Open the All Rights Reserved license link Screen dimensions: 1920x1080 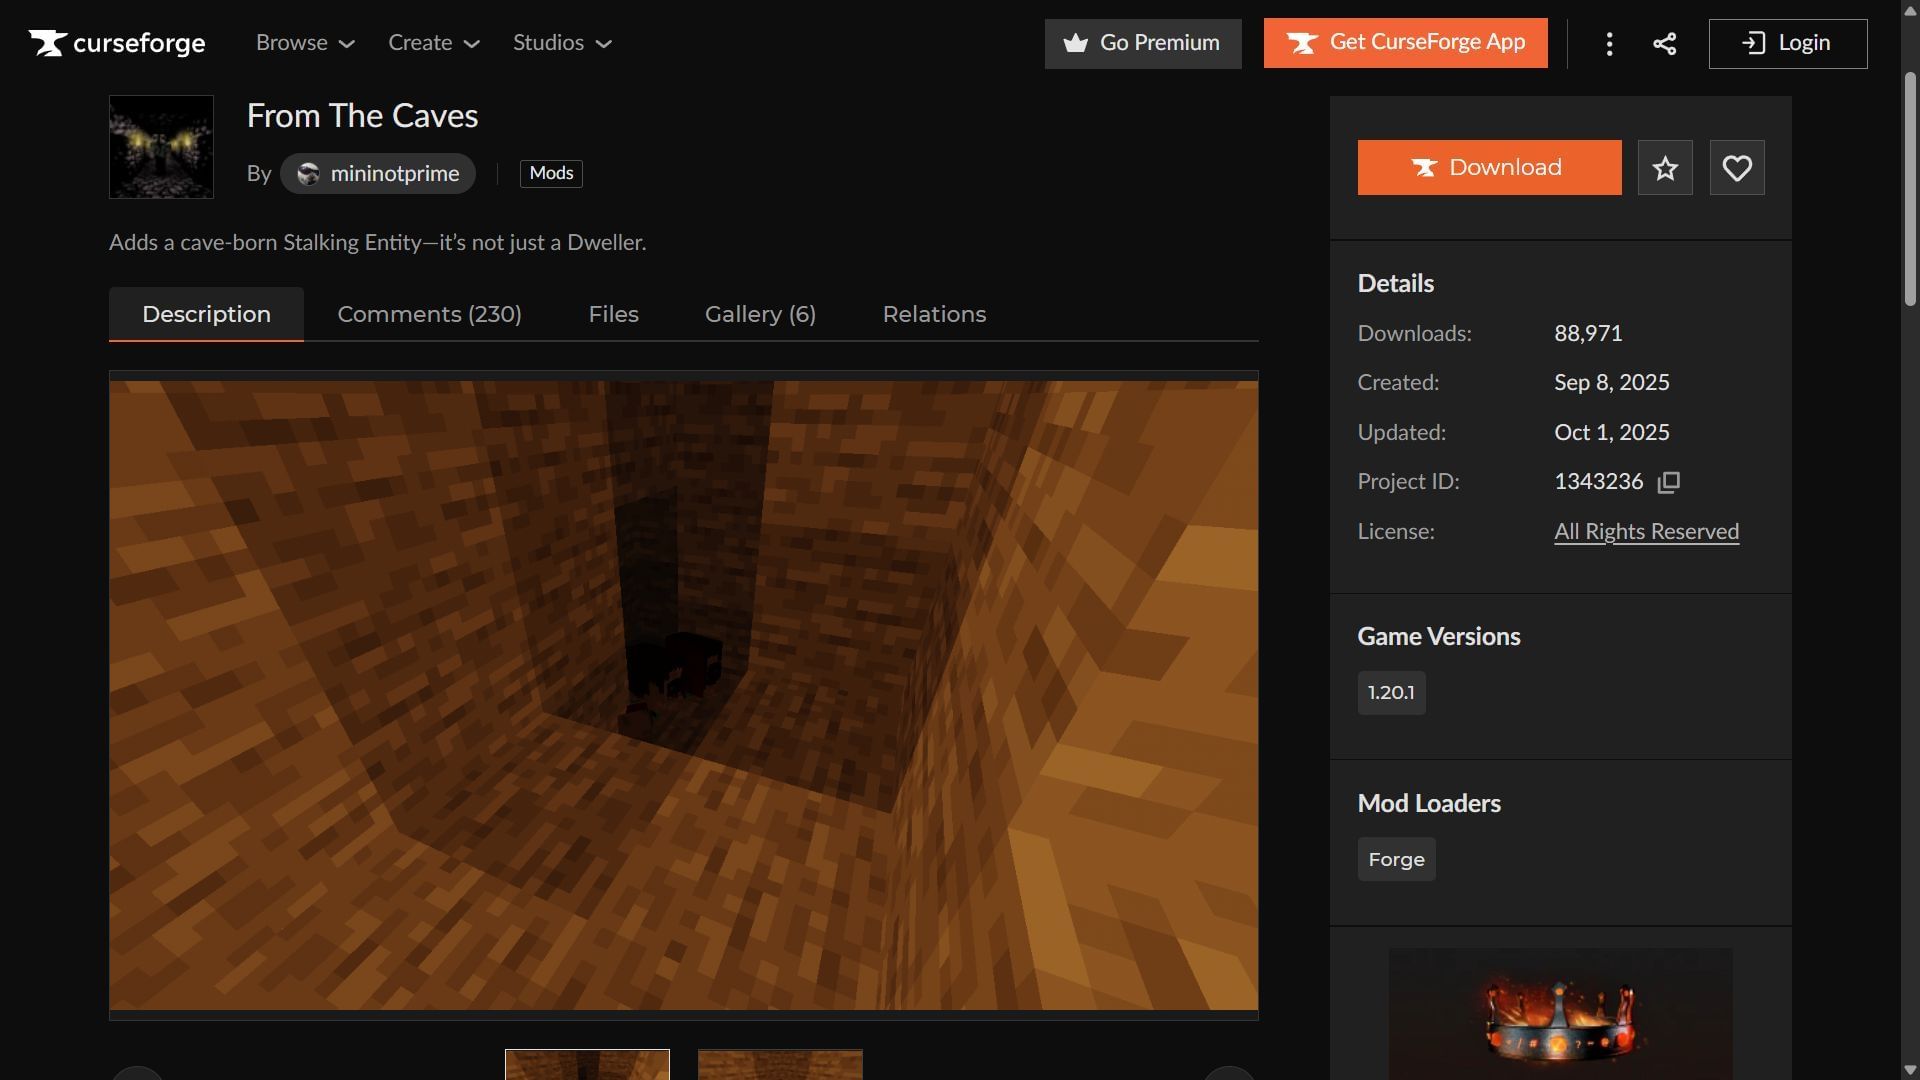pyautogui.click(x=1646, y=532)
